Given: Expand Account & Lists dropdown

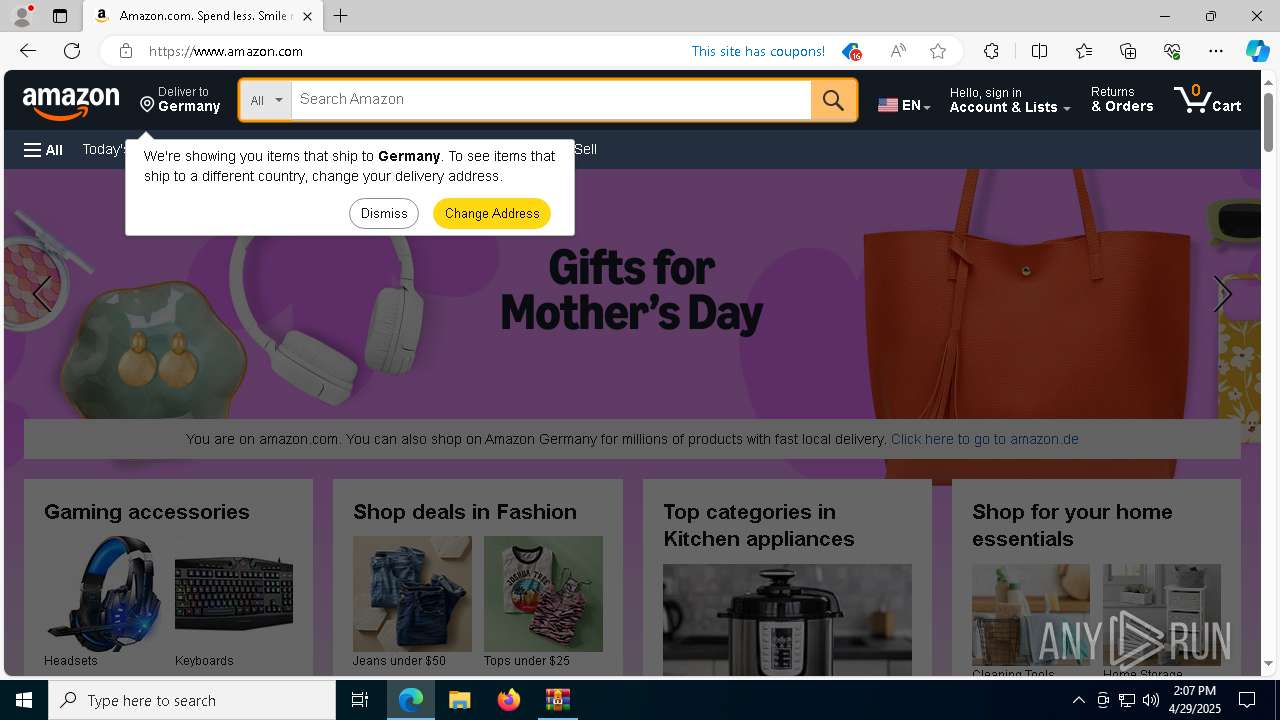Looking at the screenshot, I should click(x=1010, y=100).
